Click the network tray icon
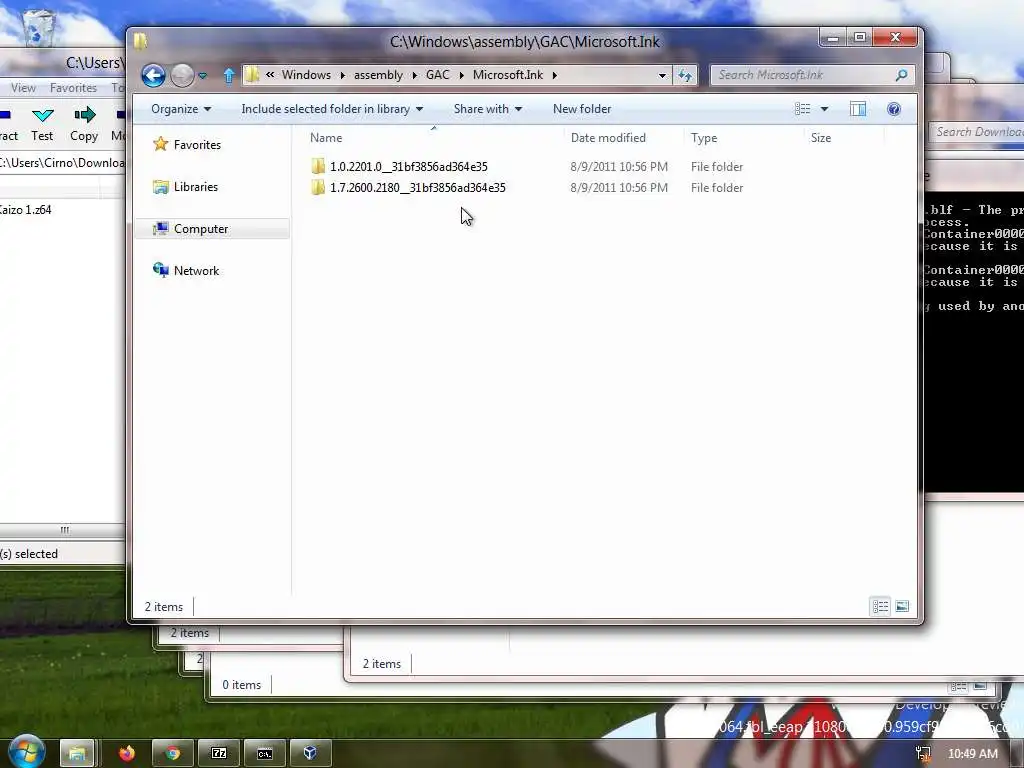1024x768 pixels. pyautogui.click(x=923, y=754)
